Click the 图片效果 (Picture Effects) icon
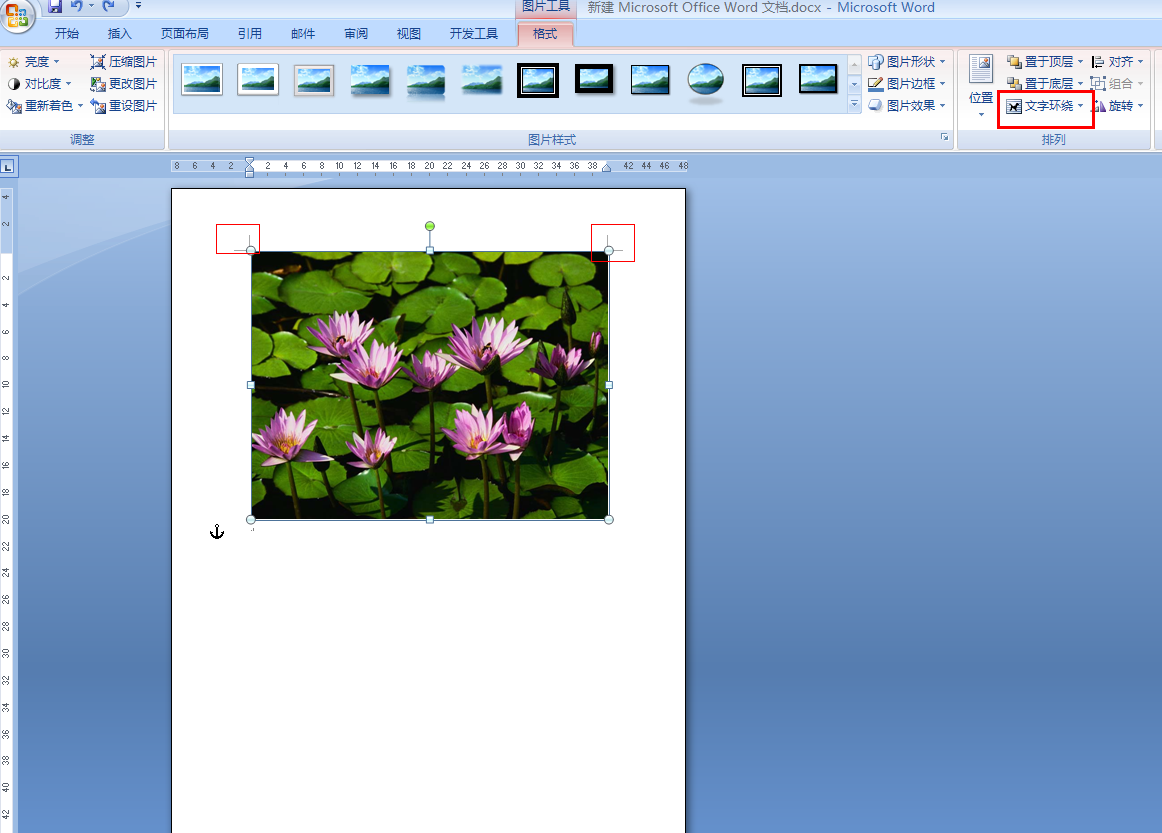Screen dimensions: 1162x833 tap(905, 105)
